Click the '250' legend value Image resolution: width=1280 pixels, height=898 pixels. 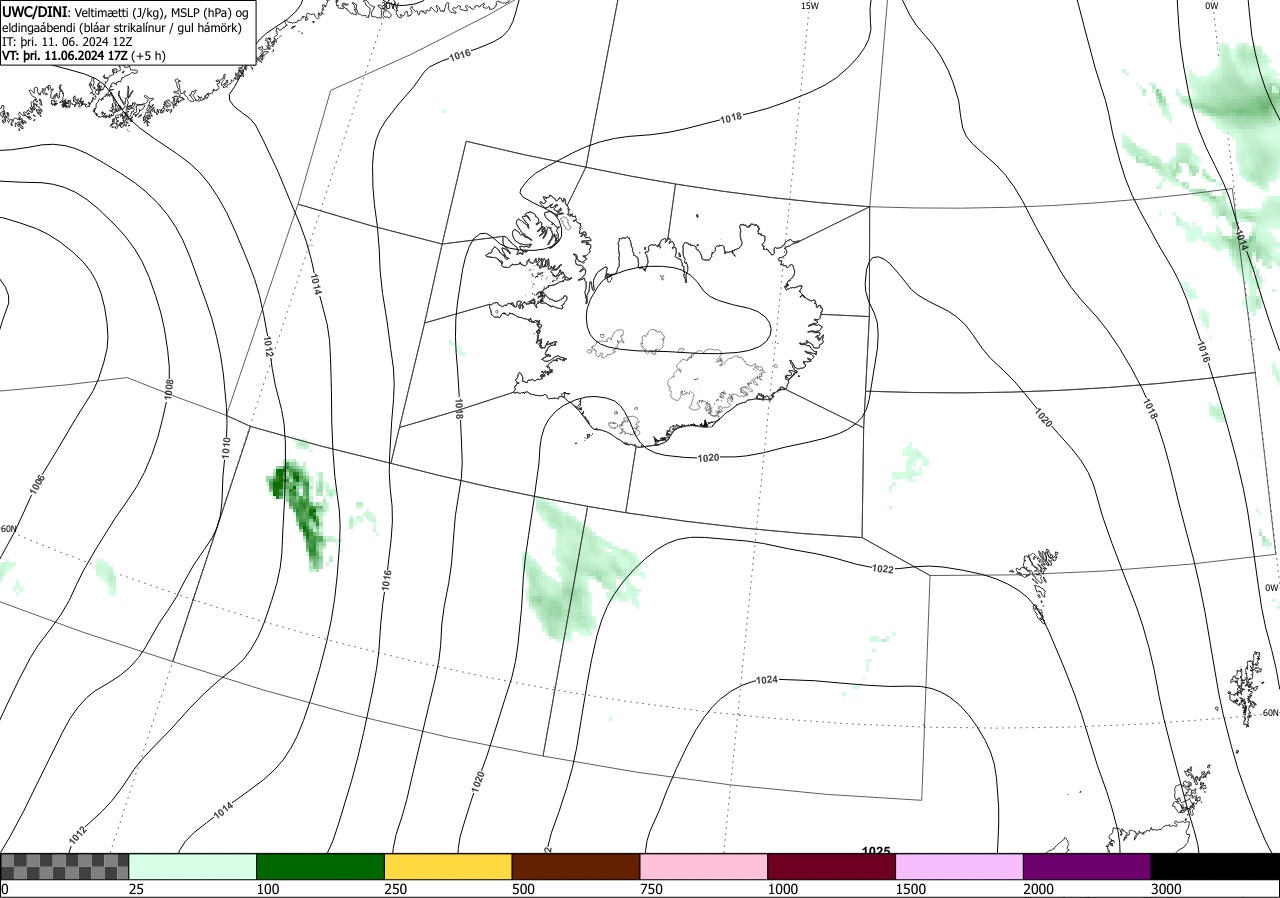pos(396,888)
